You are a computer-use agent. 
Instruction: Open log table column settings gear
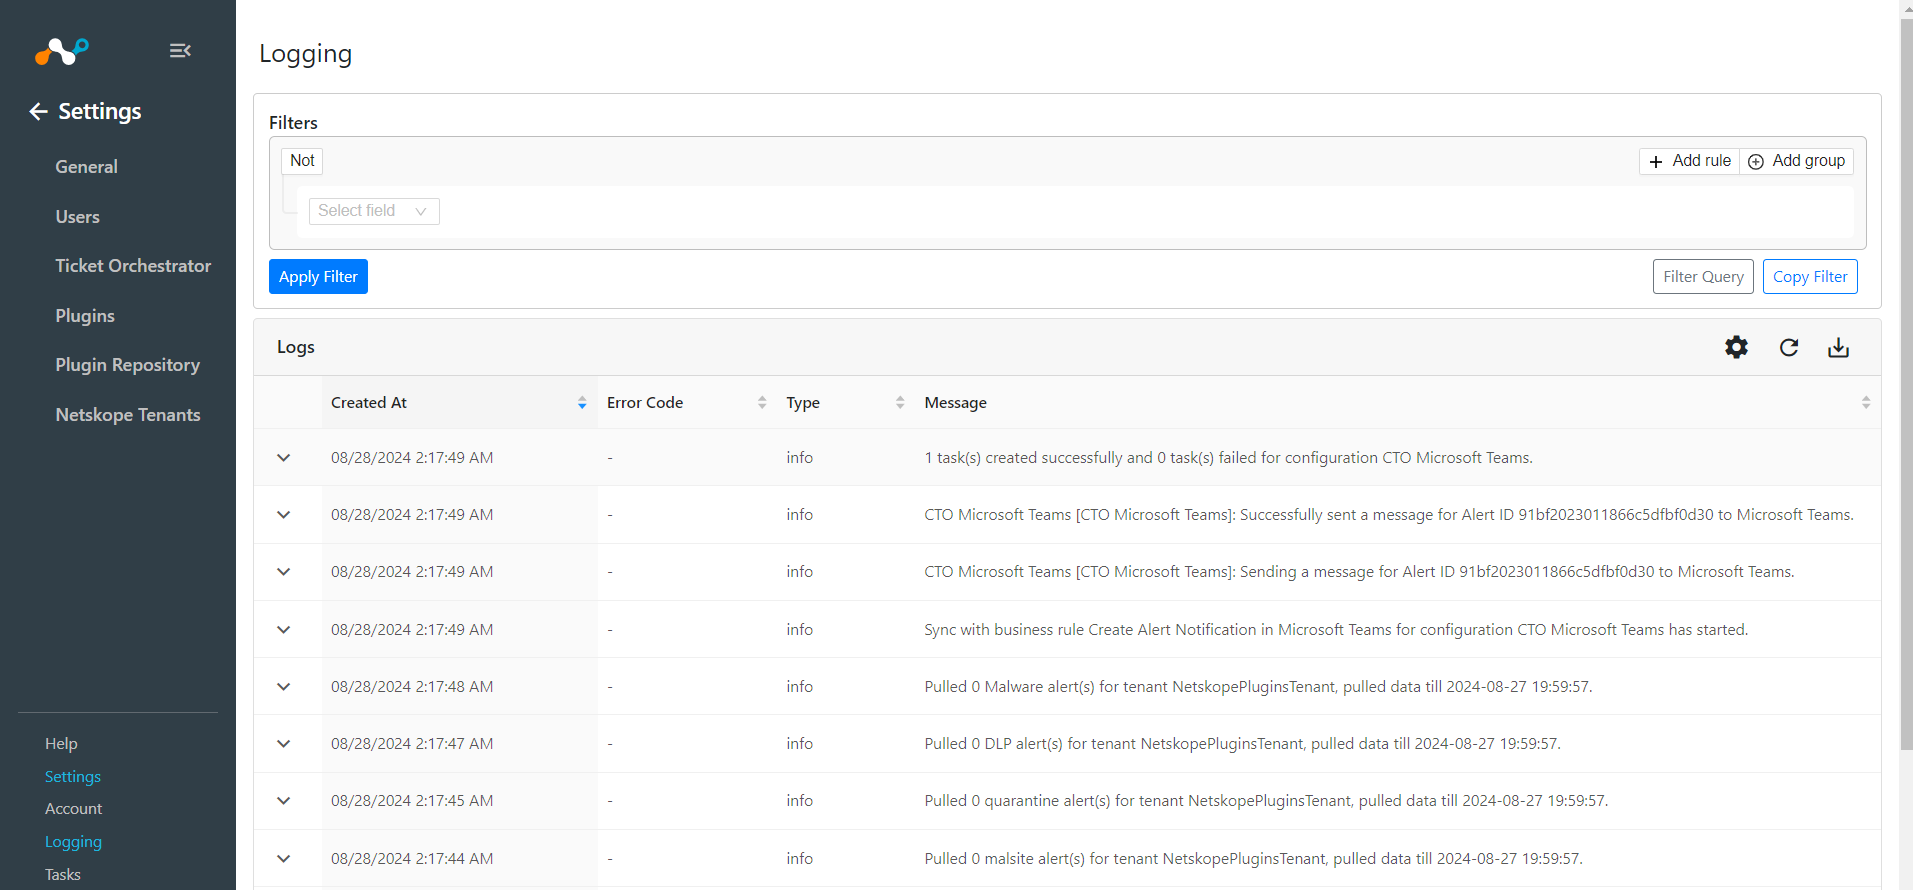(x=1737, y=347)
